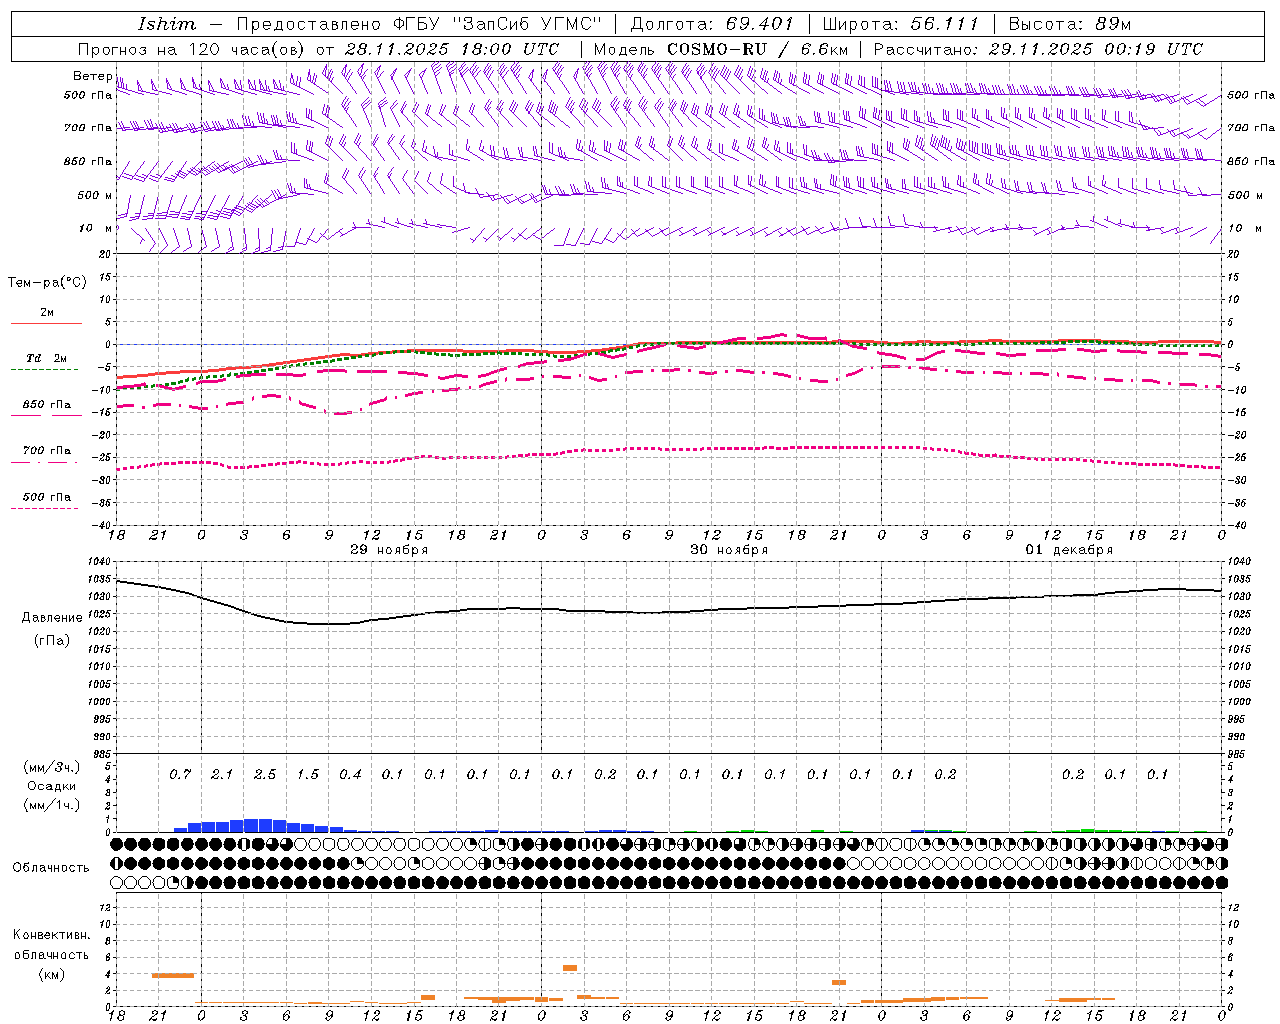Click the forecast start "28.11.2025 18:00 UTC"
This screenshot has width=1280, height=1024.
tap(452, 49)
